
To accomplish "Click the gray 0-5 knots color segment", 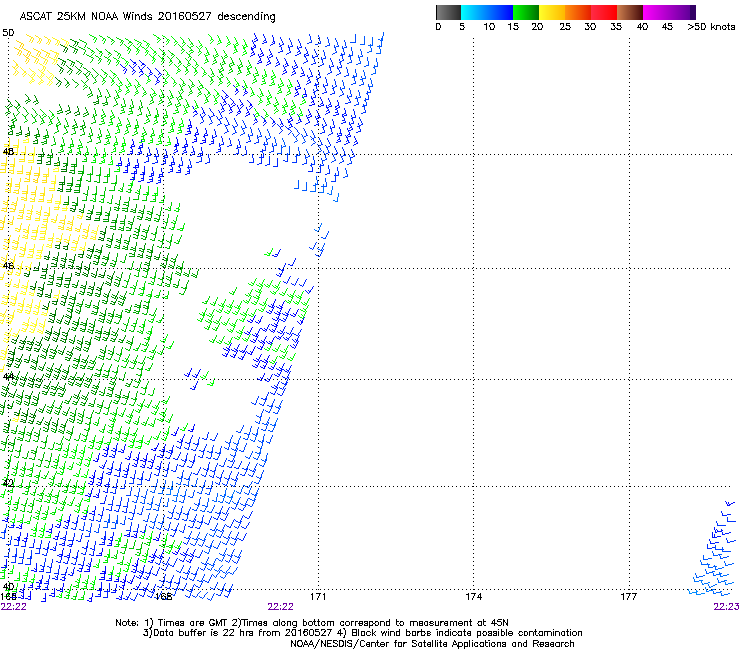I will [448, 12].
